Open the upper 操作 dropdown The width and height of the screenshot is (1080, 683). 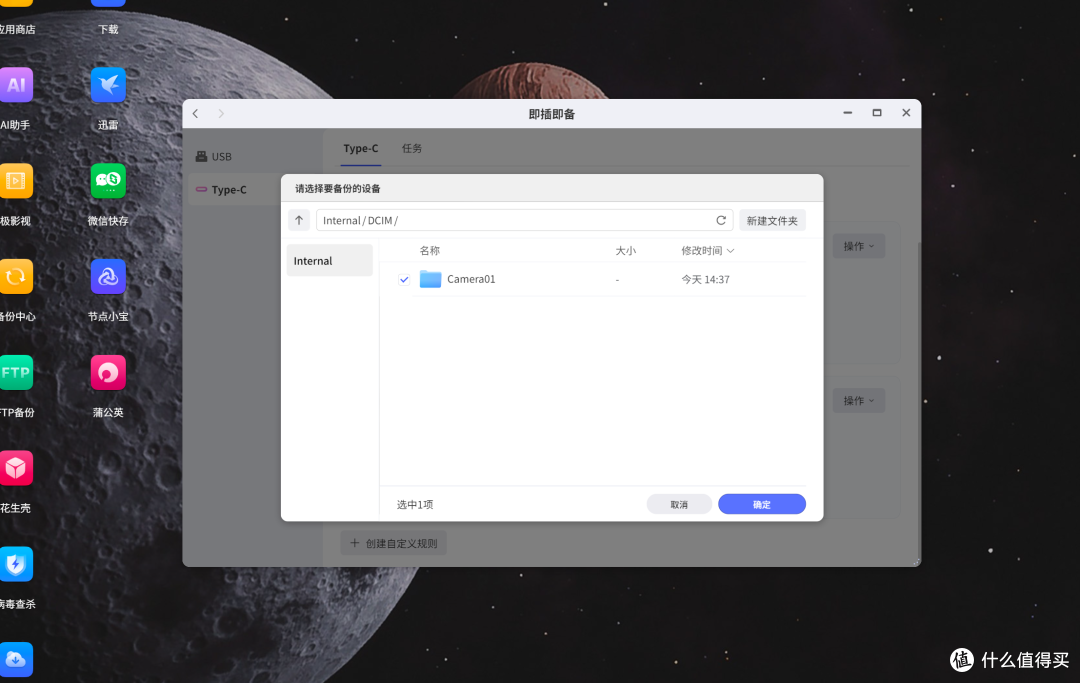coord(859,246)
